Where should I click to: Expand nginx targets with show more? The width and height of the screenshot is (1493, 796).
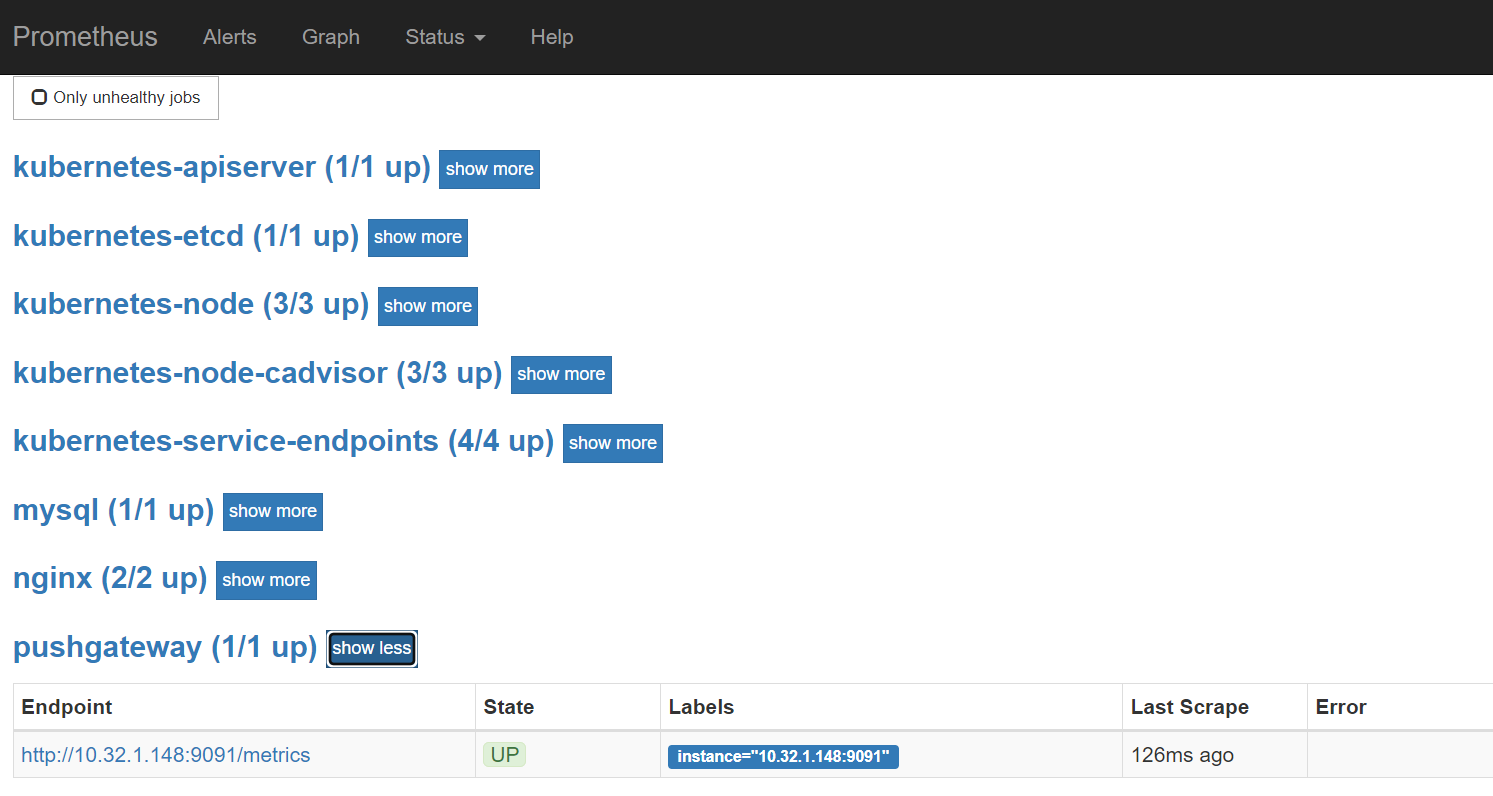pos(266,580)
